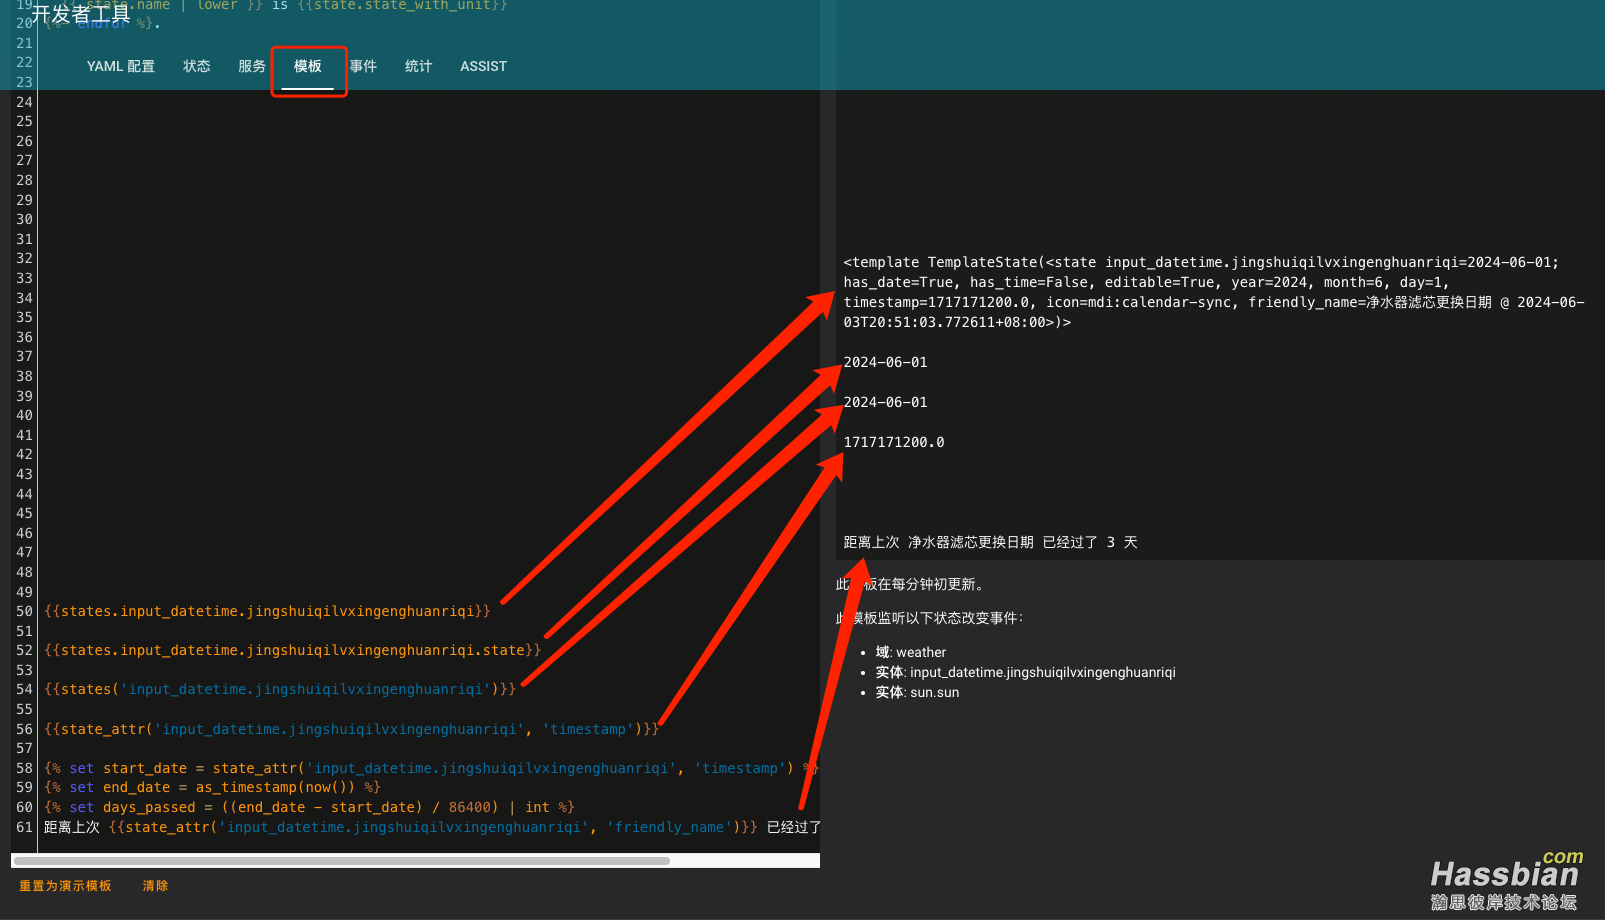Viewport: 1605px width, 920px height.
Task: Click the TemplateState result text
Action: pyautogui.click(x=1214, y=292)
